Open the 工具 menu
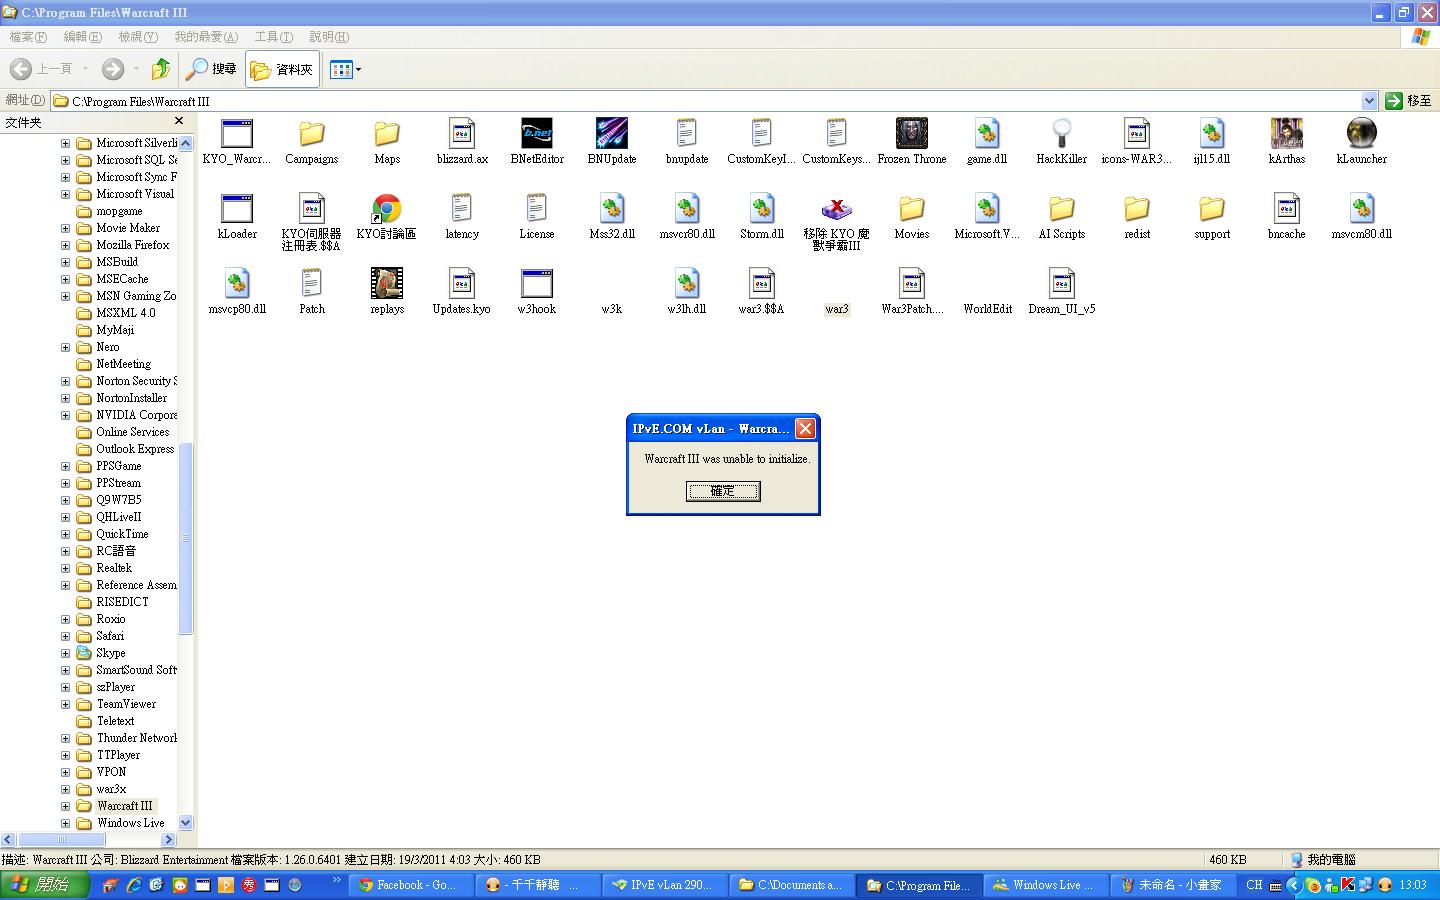 [273, 37]
